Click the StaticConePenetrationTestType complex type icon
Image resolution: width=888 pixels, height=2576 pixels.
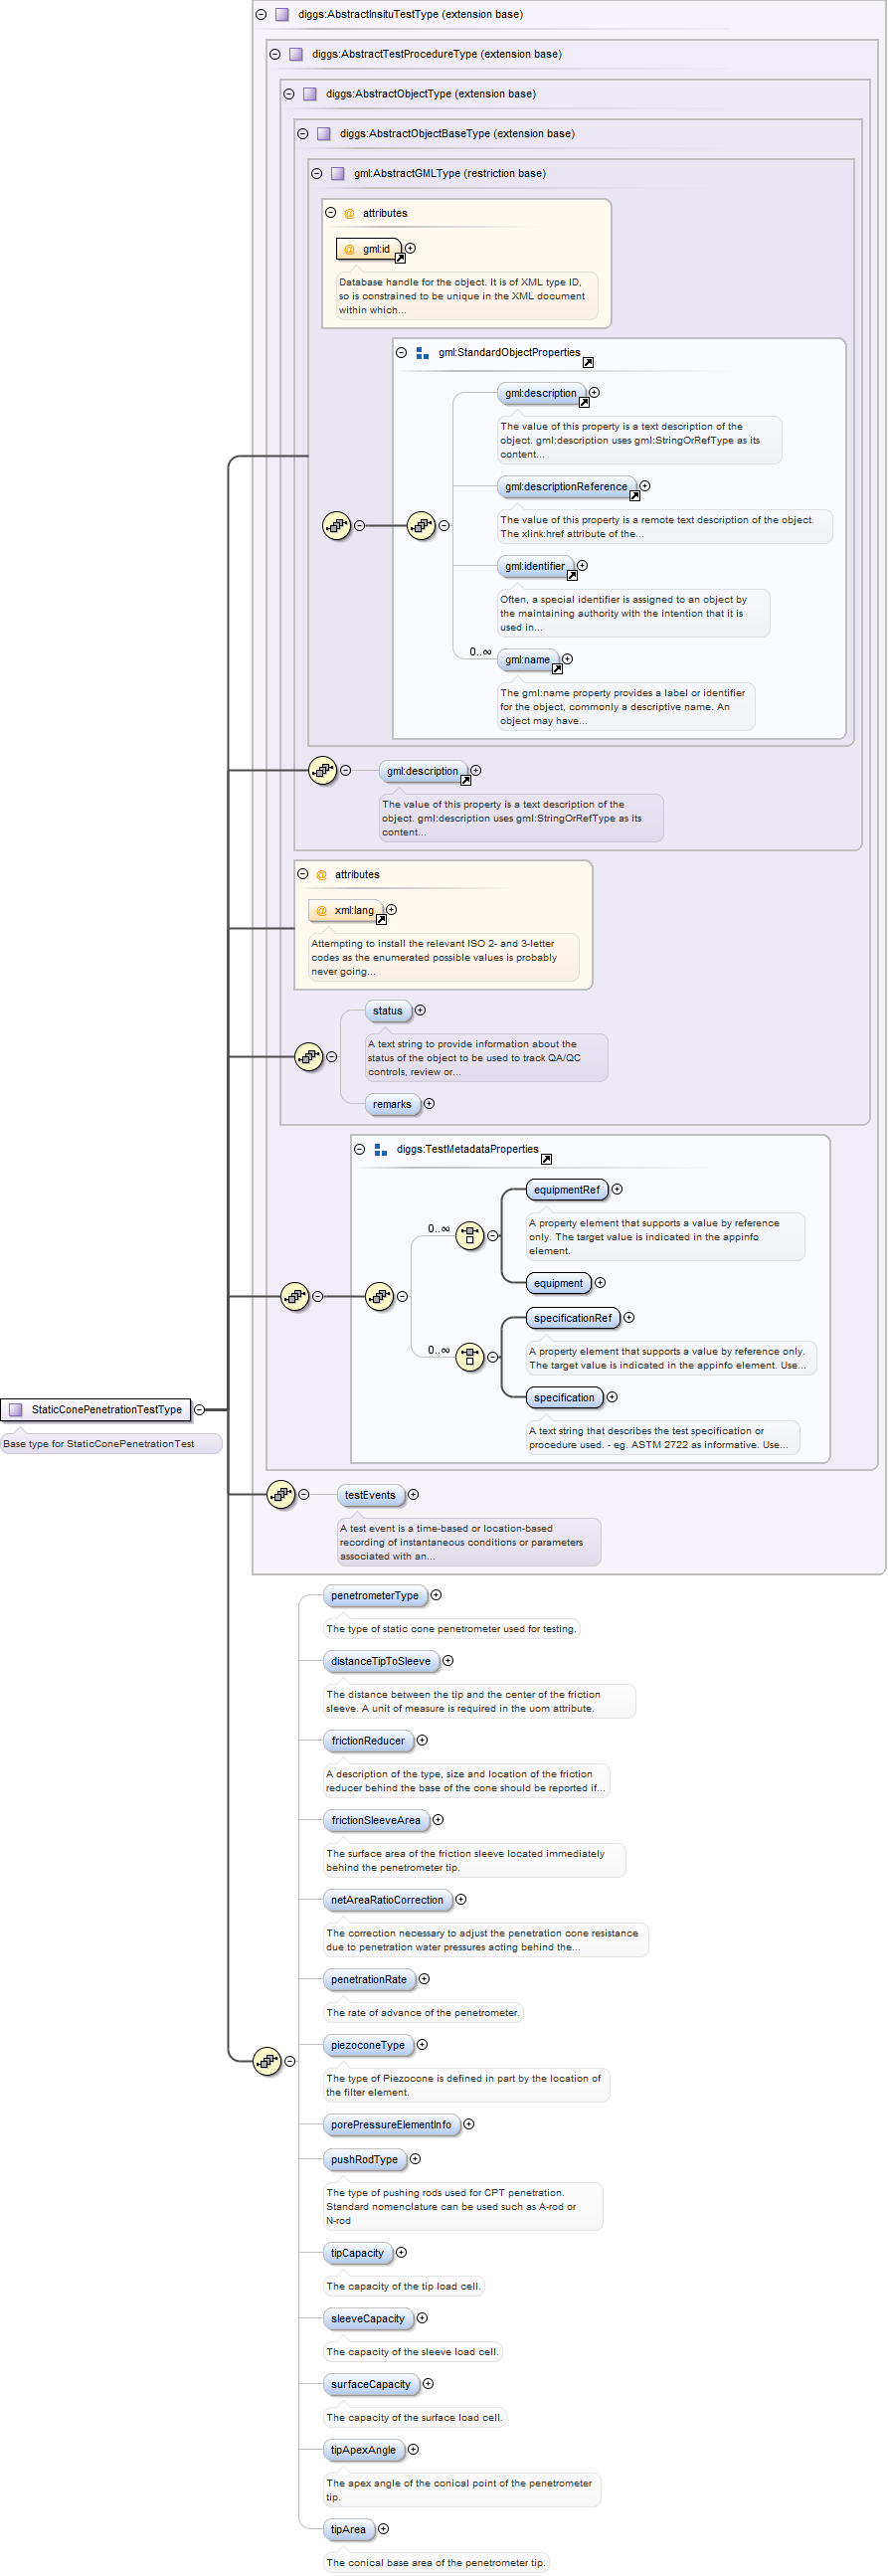click(15, 1409)
